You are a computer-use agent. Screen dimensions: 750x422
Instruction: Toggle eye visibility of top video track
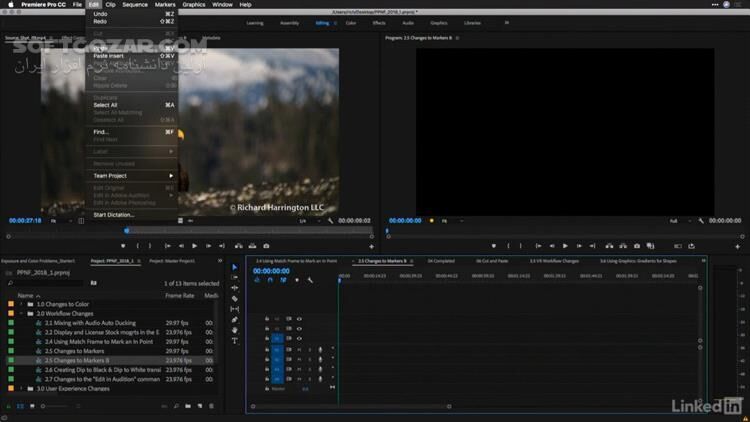point(299,319)
